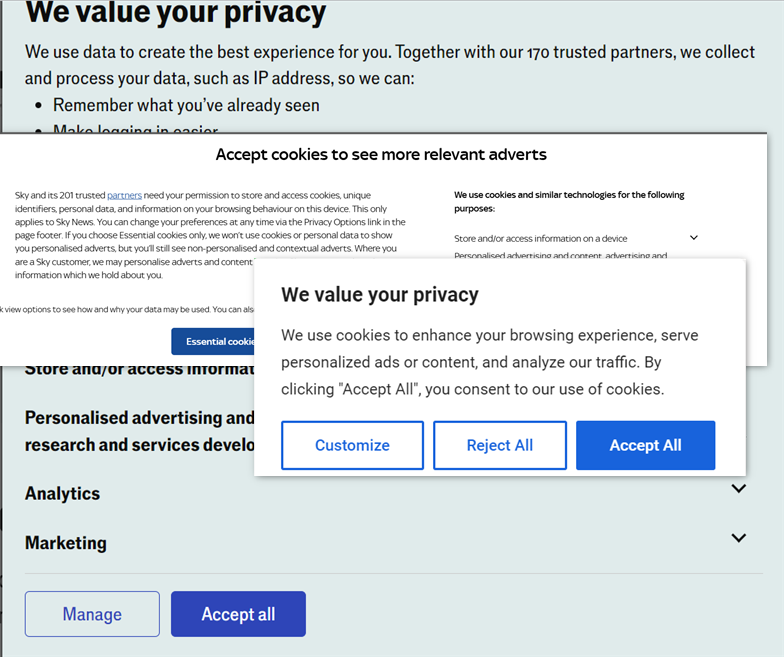Screen dimensions: 784x657
Task: Open the Manage cookie options
Action: [92, 614]
